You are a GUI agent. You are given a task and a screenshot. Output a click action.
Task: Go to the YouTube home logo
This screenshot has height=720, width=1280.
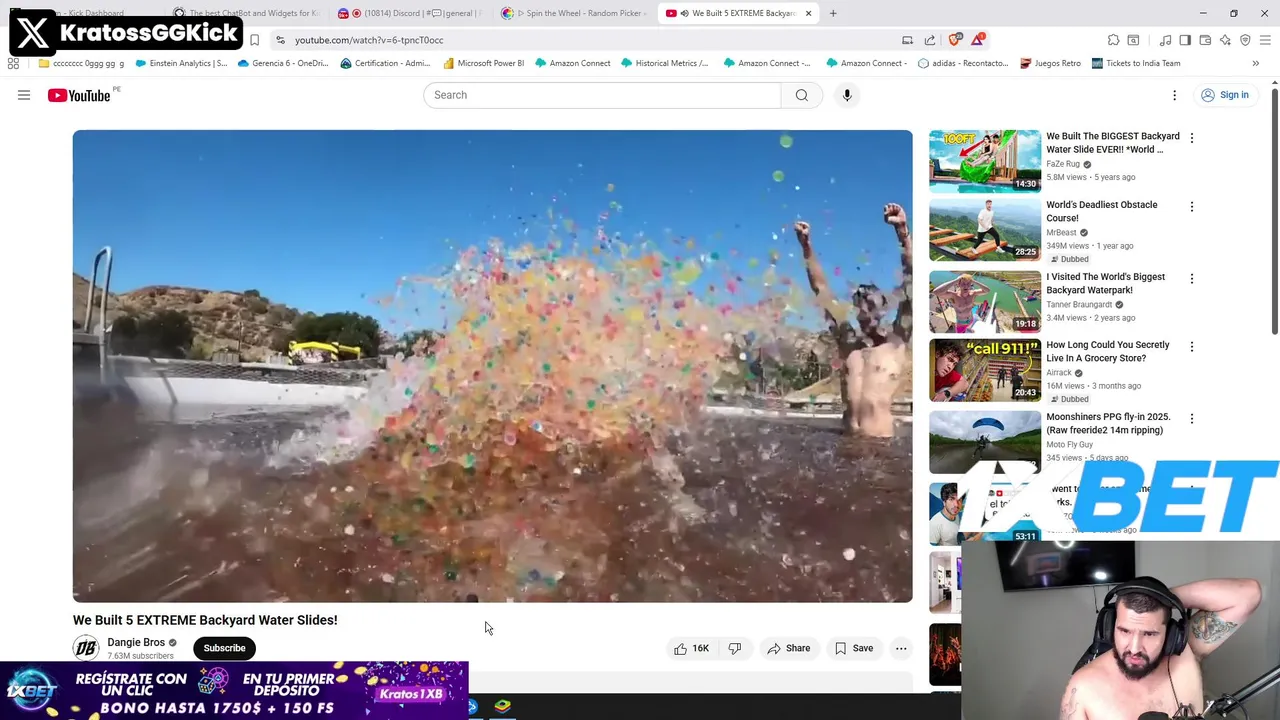point(79,95)
